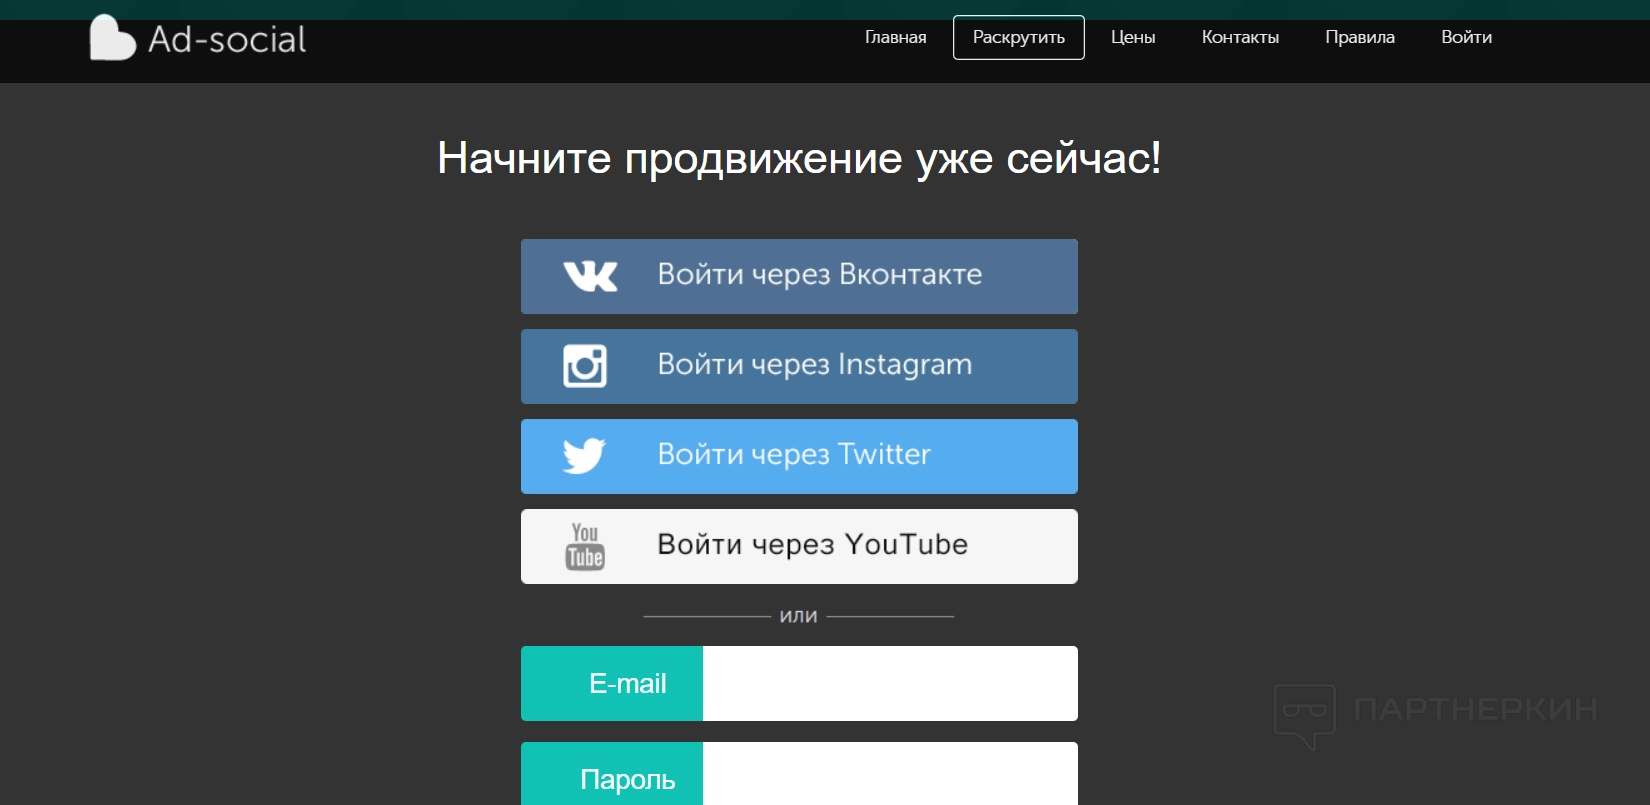Click the Ad-social brand name

(227, 40)
